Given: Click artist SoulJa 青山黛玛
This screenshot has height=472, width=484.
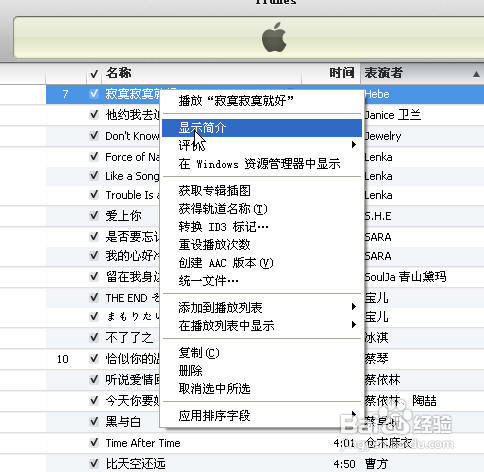Looking at the screenshot, I should (x=405, y=277).
